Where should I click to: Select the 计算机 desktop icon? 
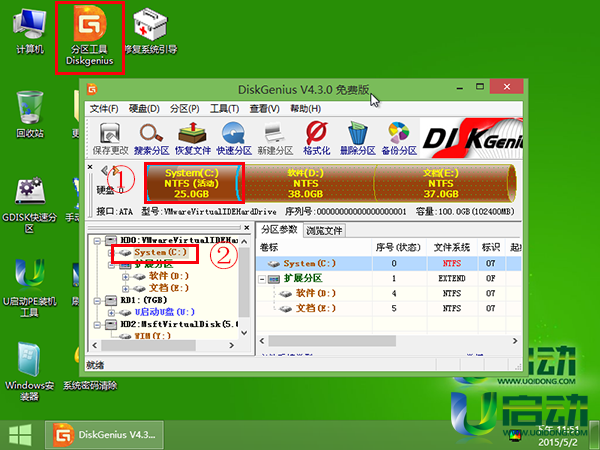coord(29,31)
